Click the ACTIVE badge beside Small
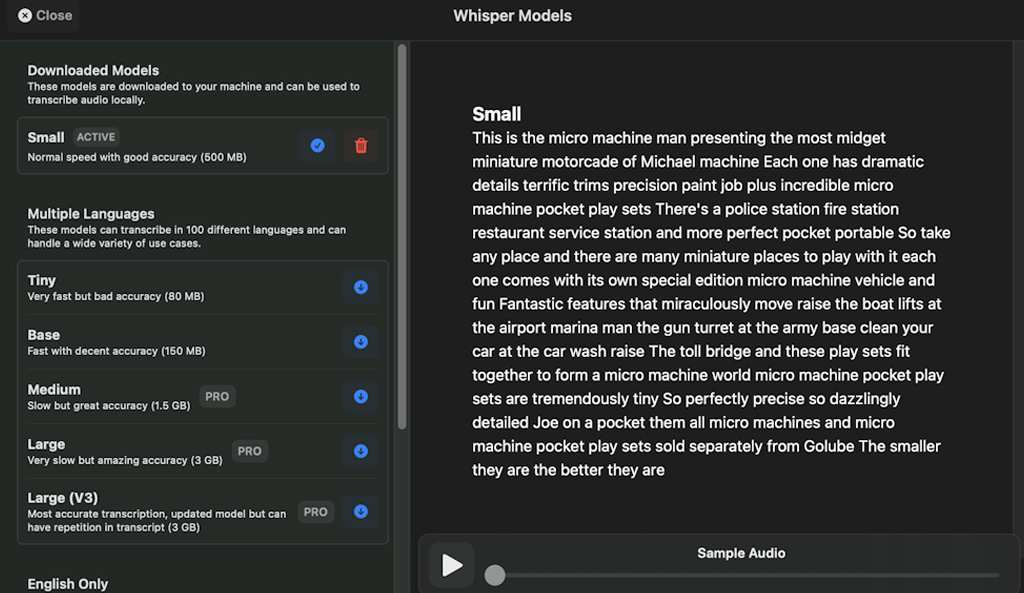Screen dimensions: 1024x593 click(96, 137)
